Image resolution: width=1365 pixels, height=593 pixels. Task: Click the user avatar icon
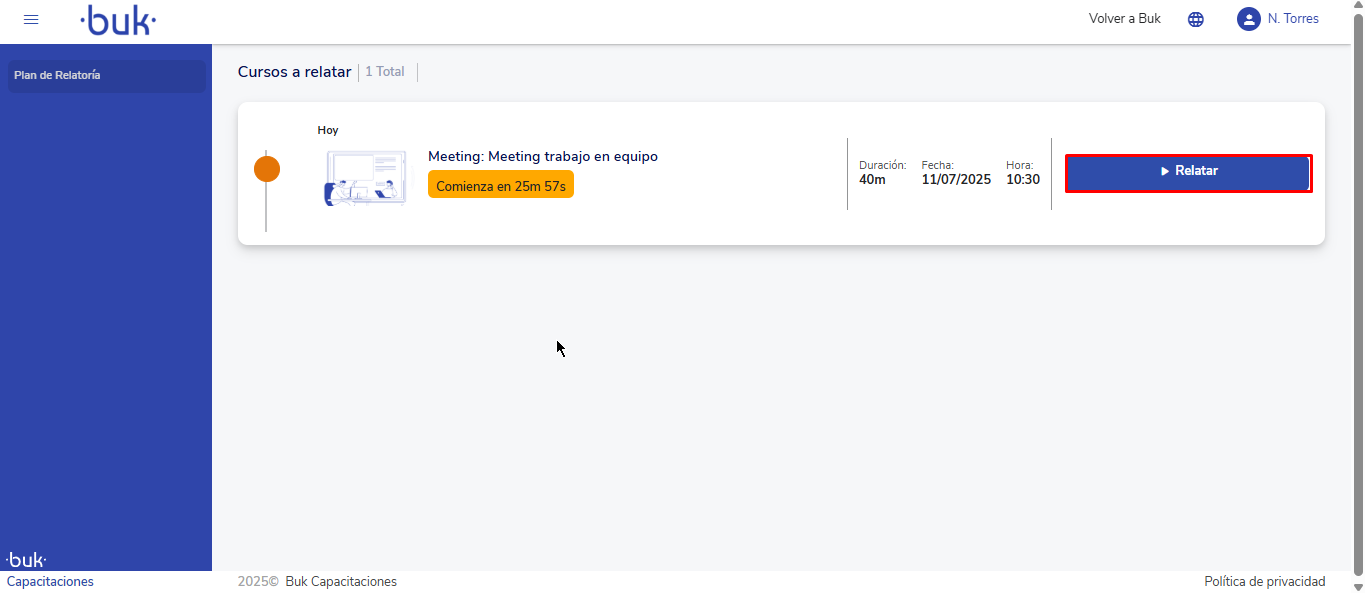click(1248, 19)
